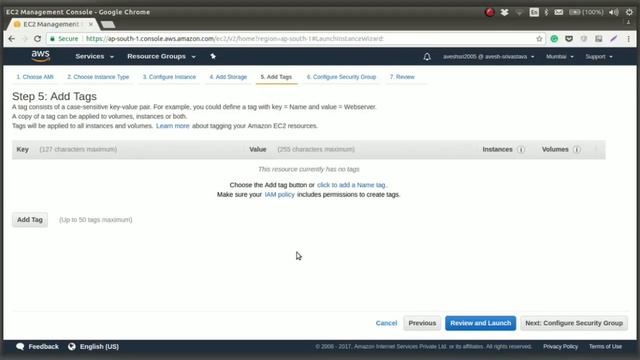Image resolution: width=640 pixels, height=360 pixels.
Task: Click the volume speaker tray icon
Action: [x=613, y=12]
